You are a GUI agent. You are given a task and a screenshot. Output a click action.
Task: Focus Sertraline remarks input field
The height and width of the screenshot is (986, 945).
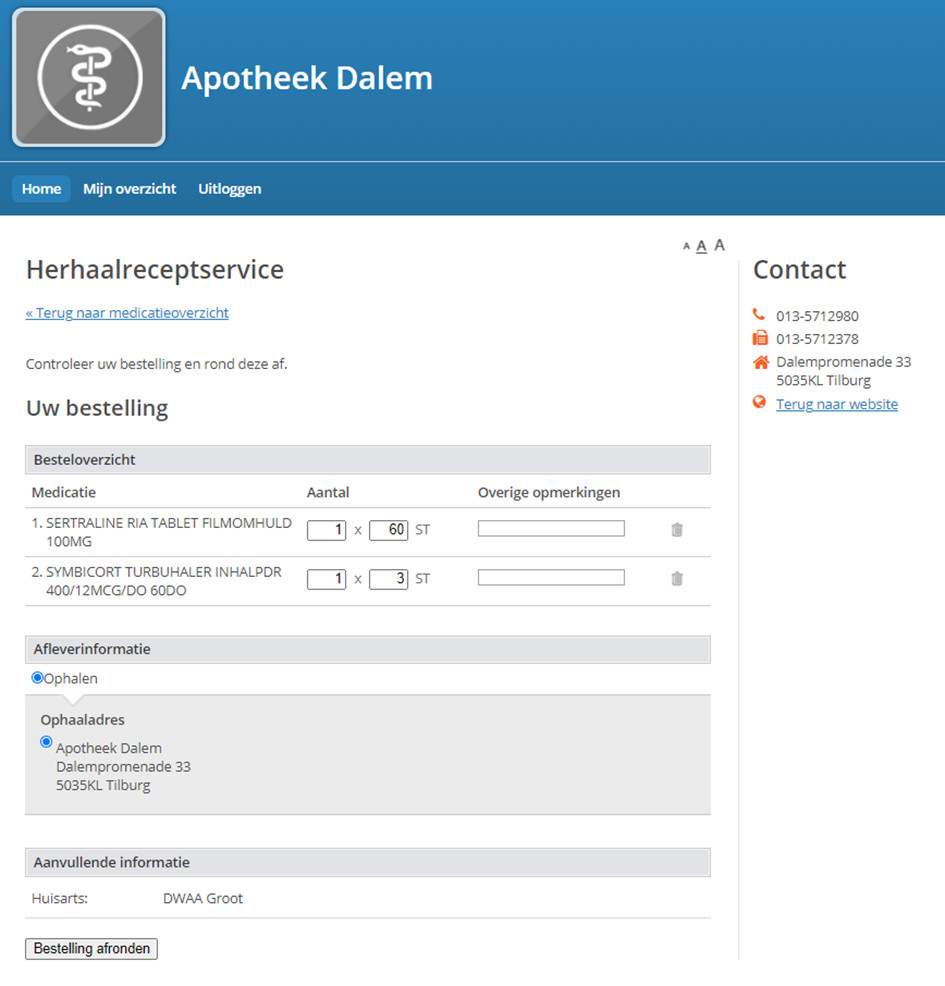tap(551, 528)
